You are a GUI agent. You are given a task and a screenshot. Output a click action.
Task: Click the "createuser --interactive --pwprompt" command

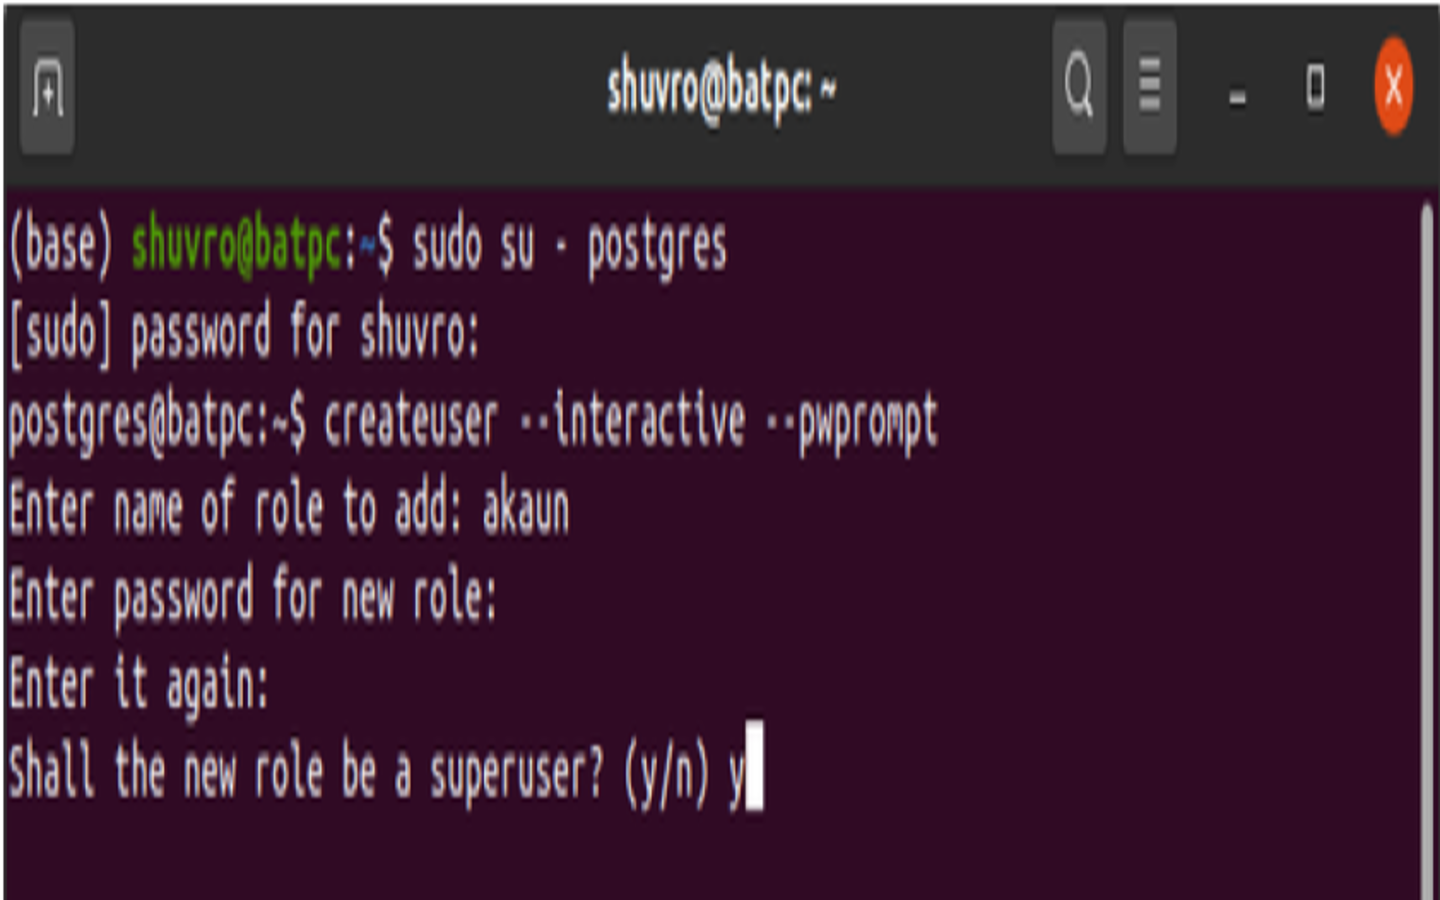pos(630,422)
